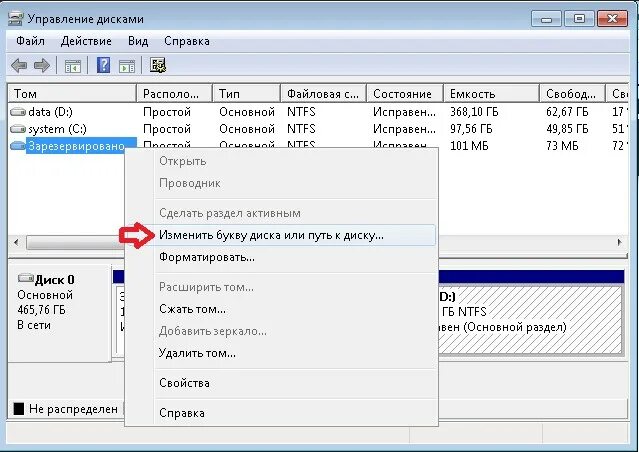Click the 368,10 ГБ capacity cell
This screenshot has width=639, height=452.
tap(474, 112)
